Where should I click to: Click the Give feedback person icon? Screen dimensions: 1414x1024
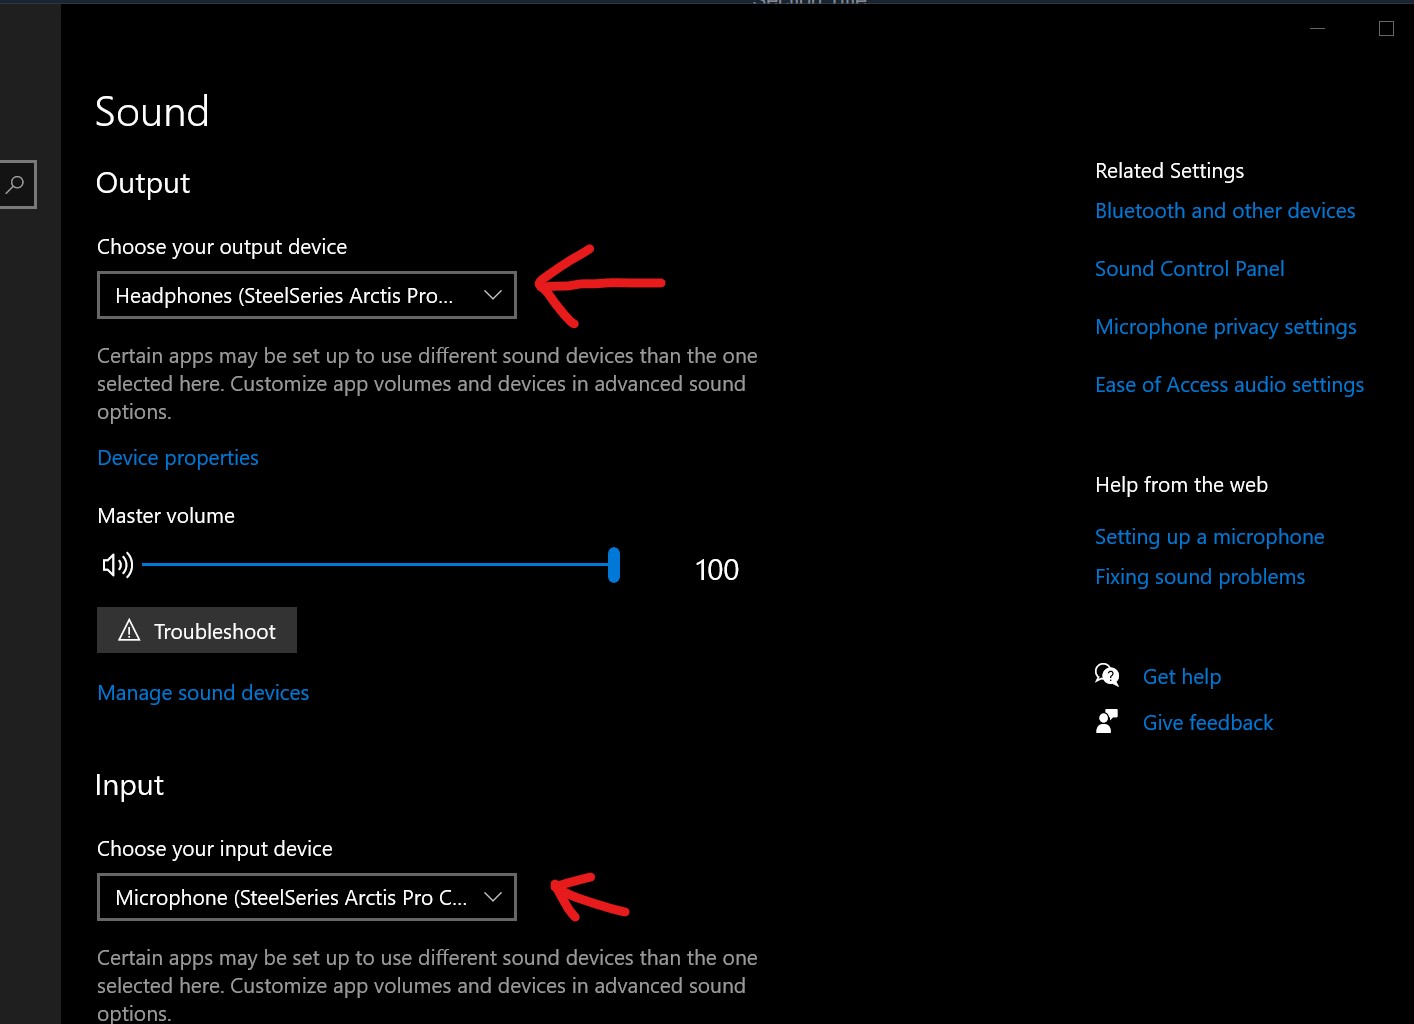[1107, 721]
